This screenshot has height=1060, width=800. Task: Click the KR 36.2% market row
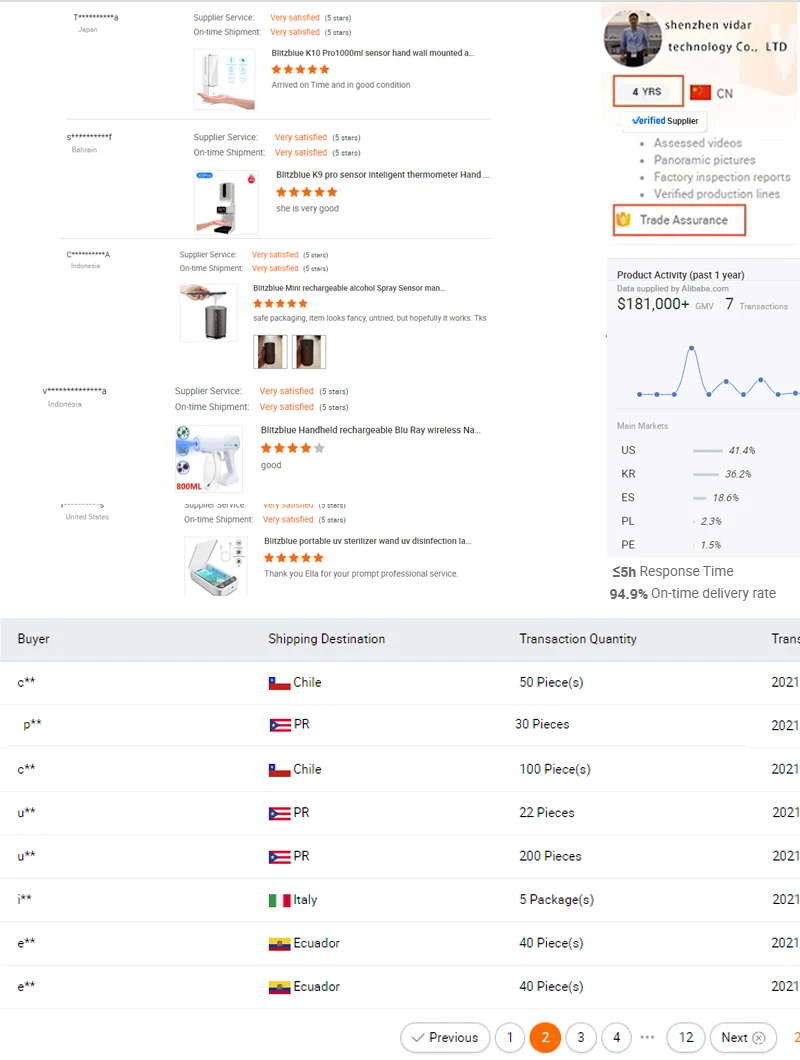tap(686, 474)
